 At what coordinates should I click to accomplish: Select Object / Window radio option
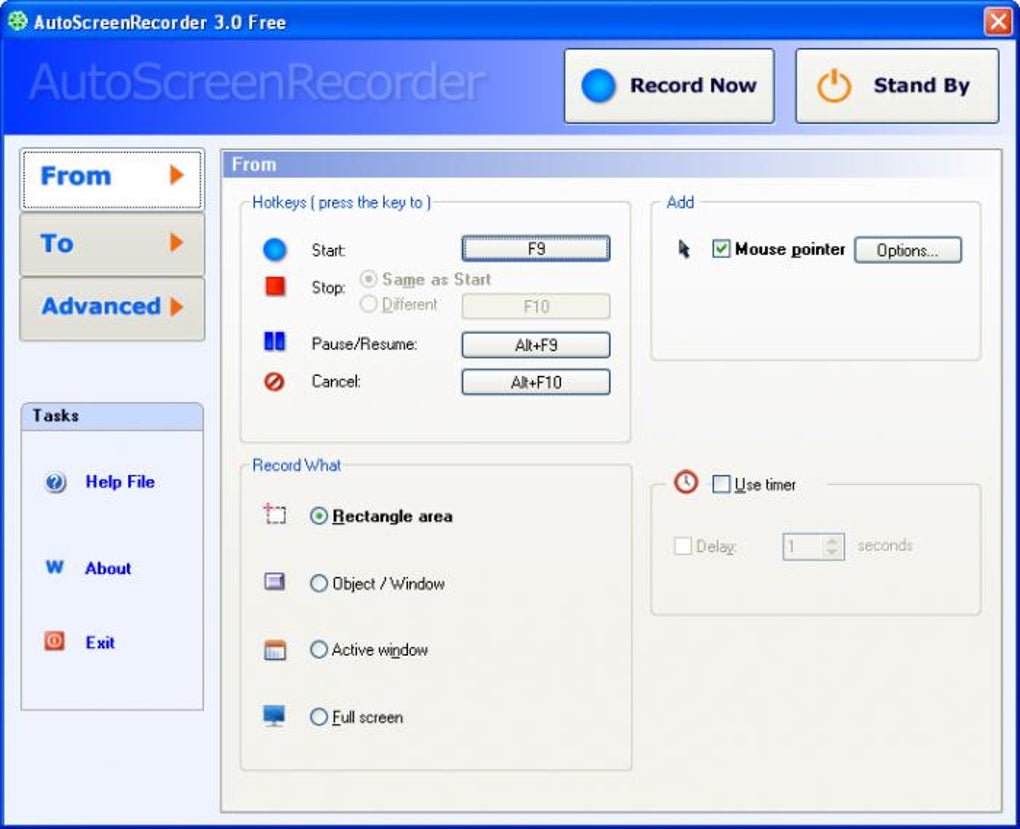point(319,583)
